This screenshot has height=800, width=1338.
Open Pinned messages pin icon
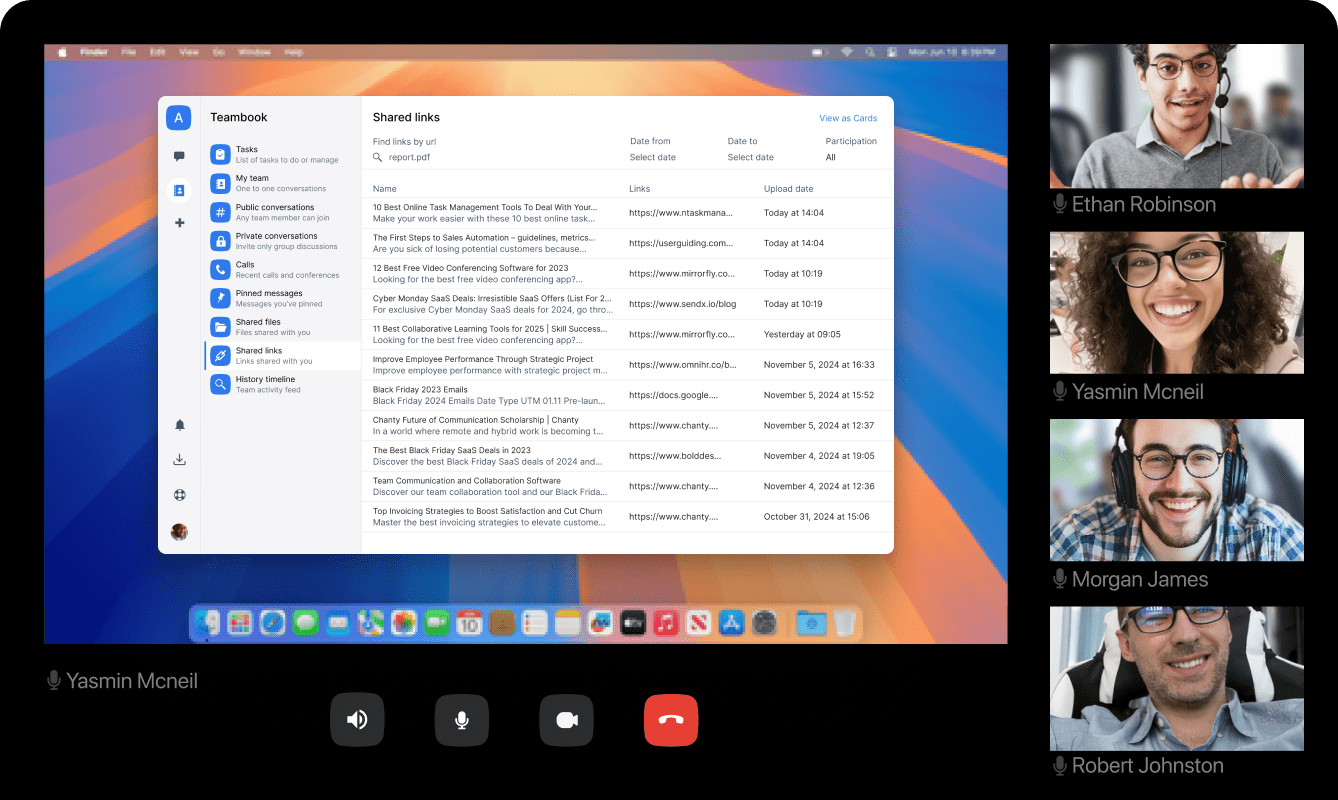tap(220, 298)
